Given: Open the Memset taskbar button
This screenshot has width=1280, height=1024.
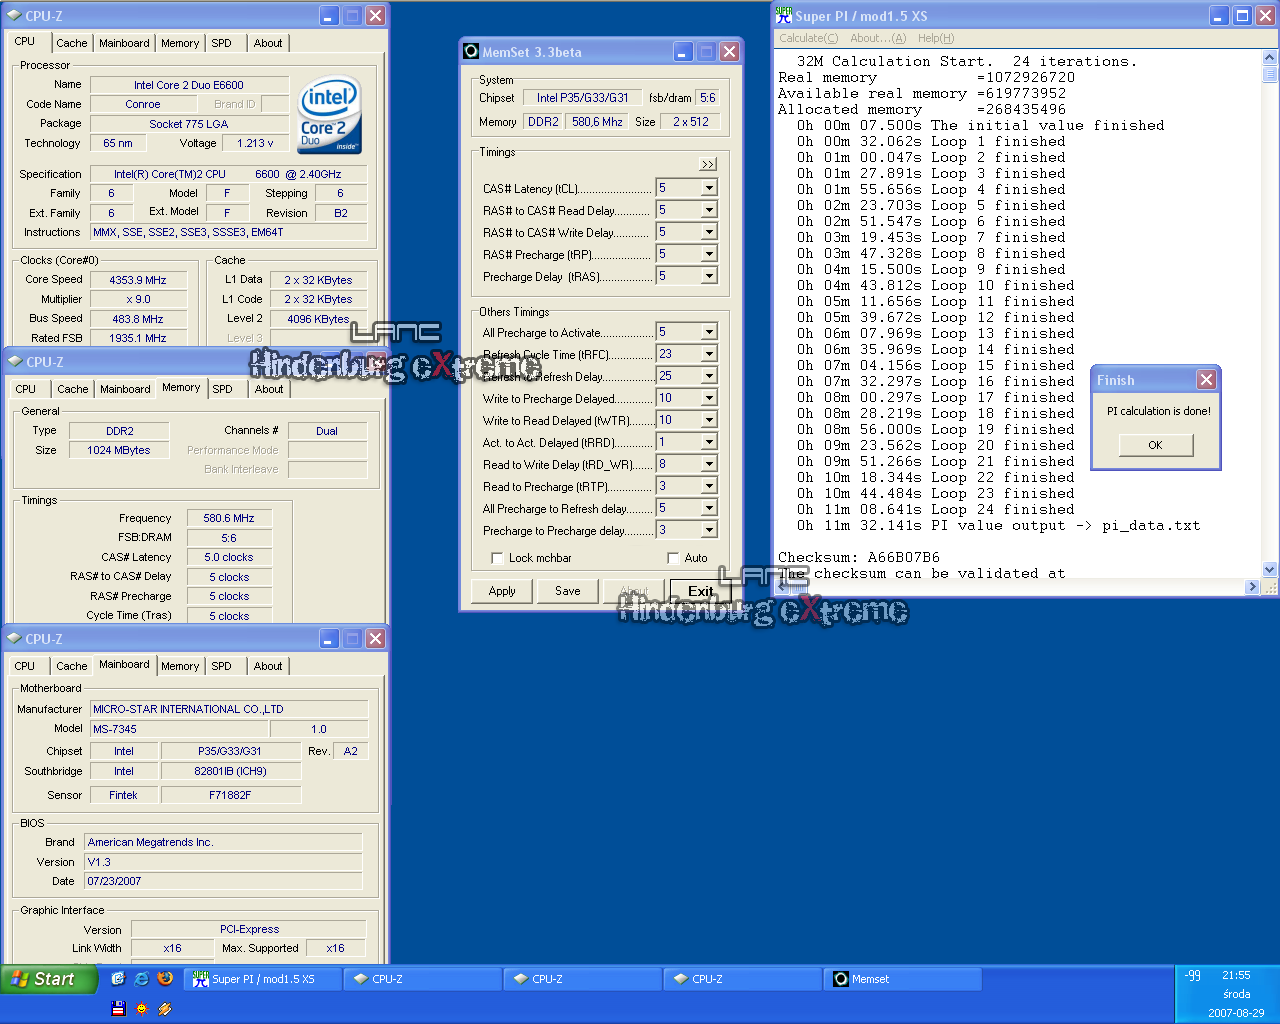Looking at the screenshot, I should pos(902,979).
